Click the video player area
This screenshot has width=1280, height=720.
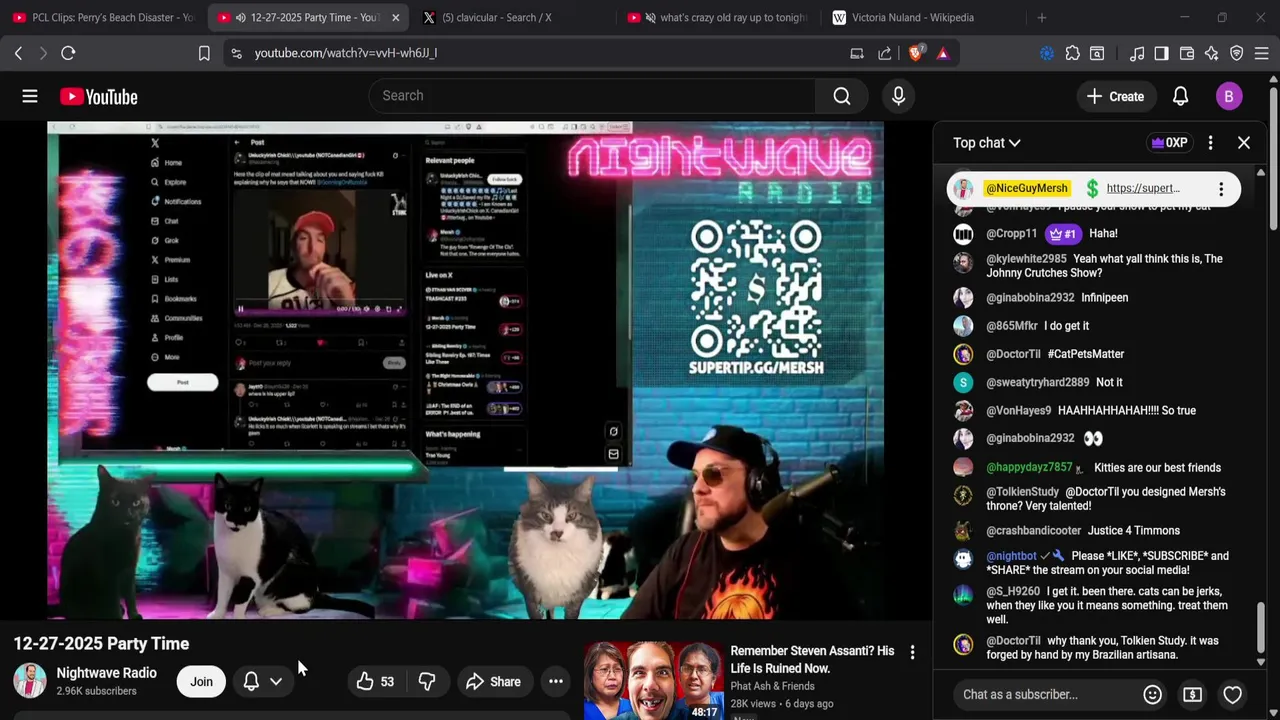coord(465,370)
